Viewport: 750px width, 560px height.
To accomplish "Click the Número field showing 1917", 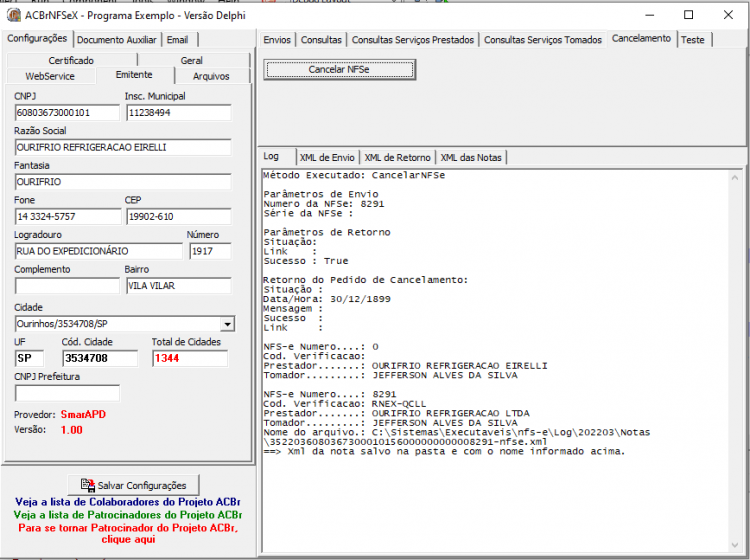I will [x=210, y=251].
